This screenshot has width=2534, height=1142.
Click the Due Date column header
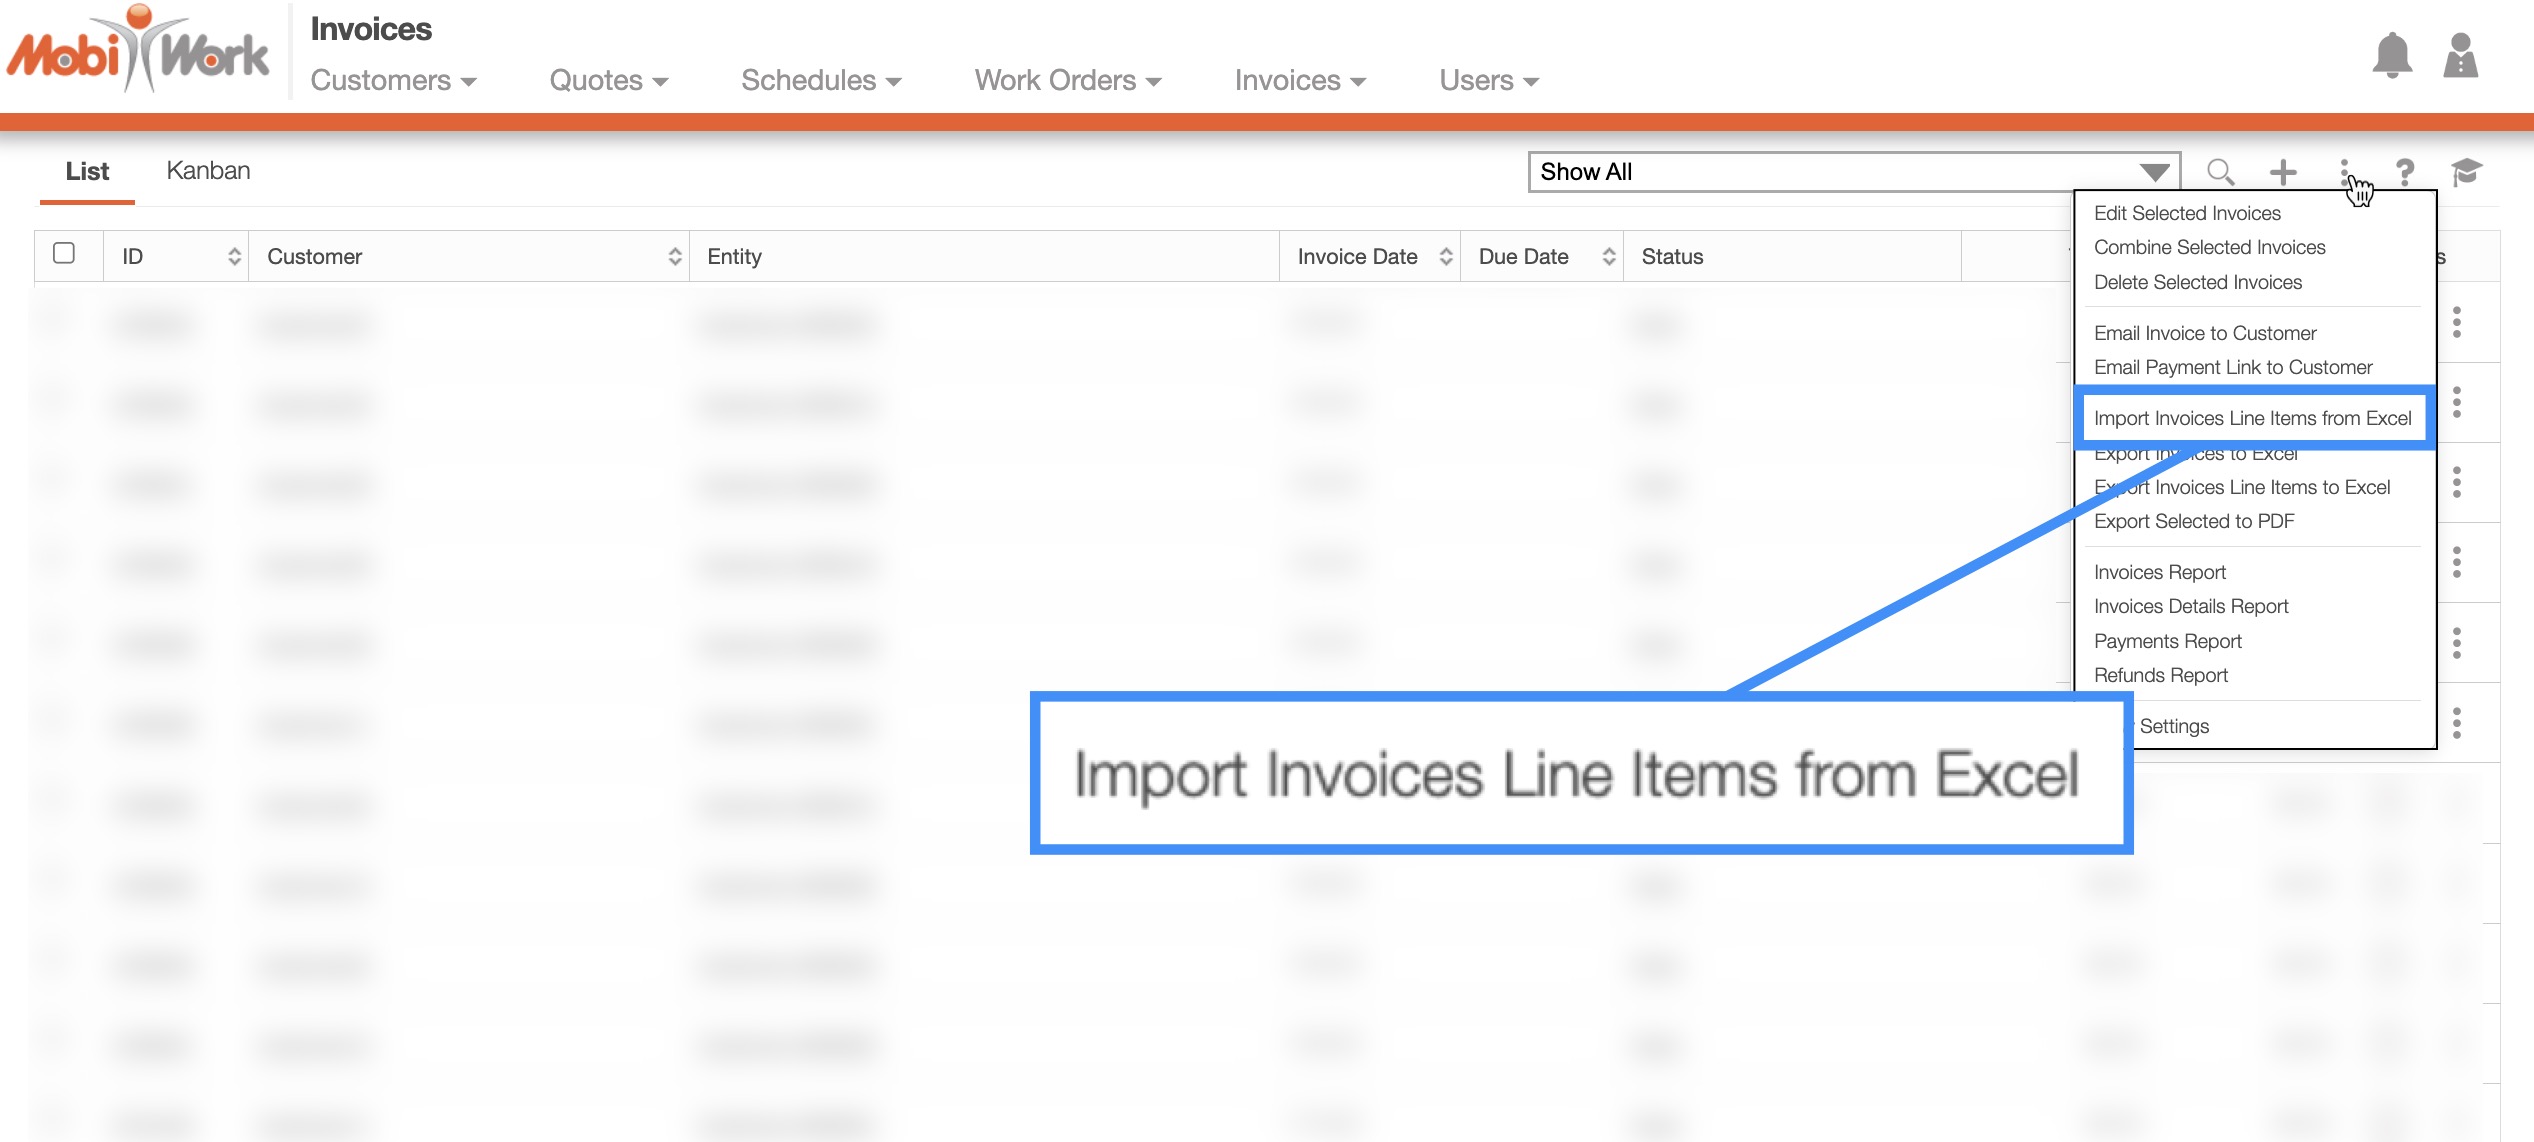coord(1523,257)
